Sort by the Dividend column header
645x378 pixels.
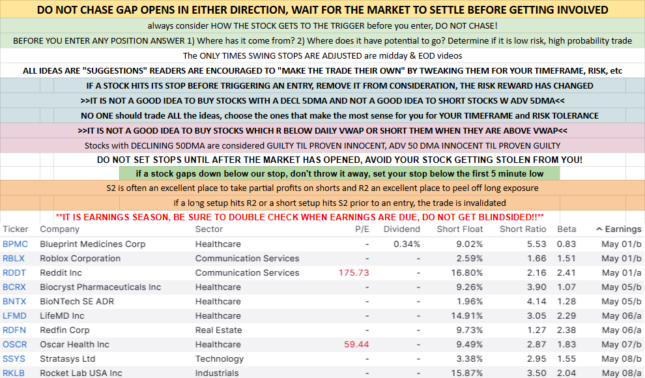pyautogui.click(x=401, y=229)
